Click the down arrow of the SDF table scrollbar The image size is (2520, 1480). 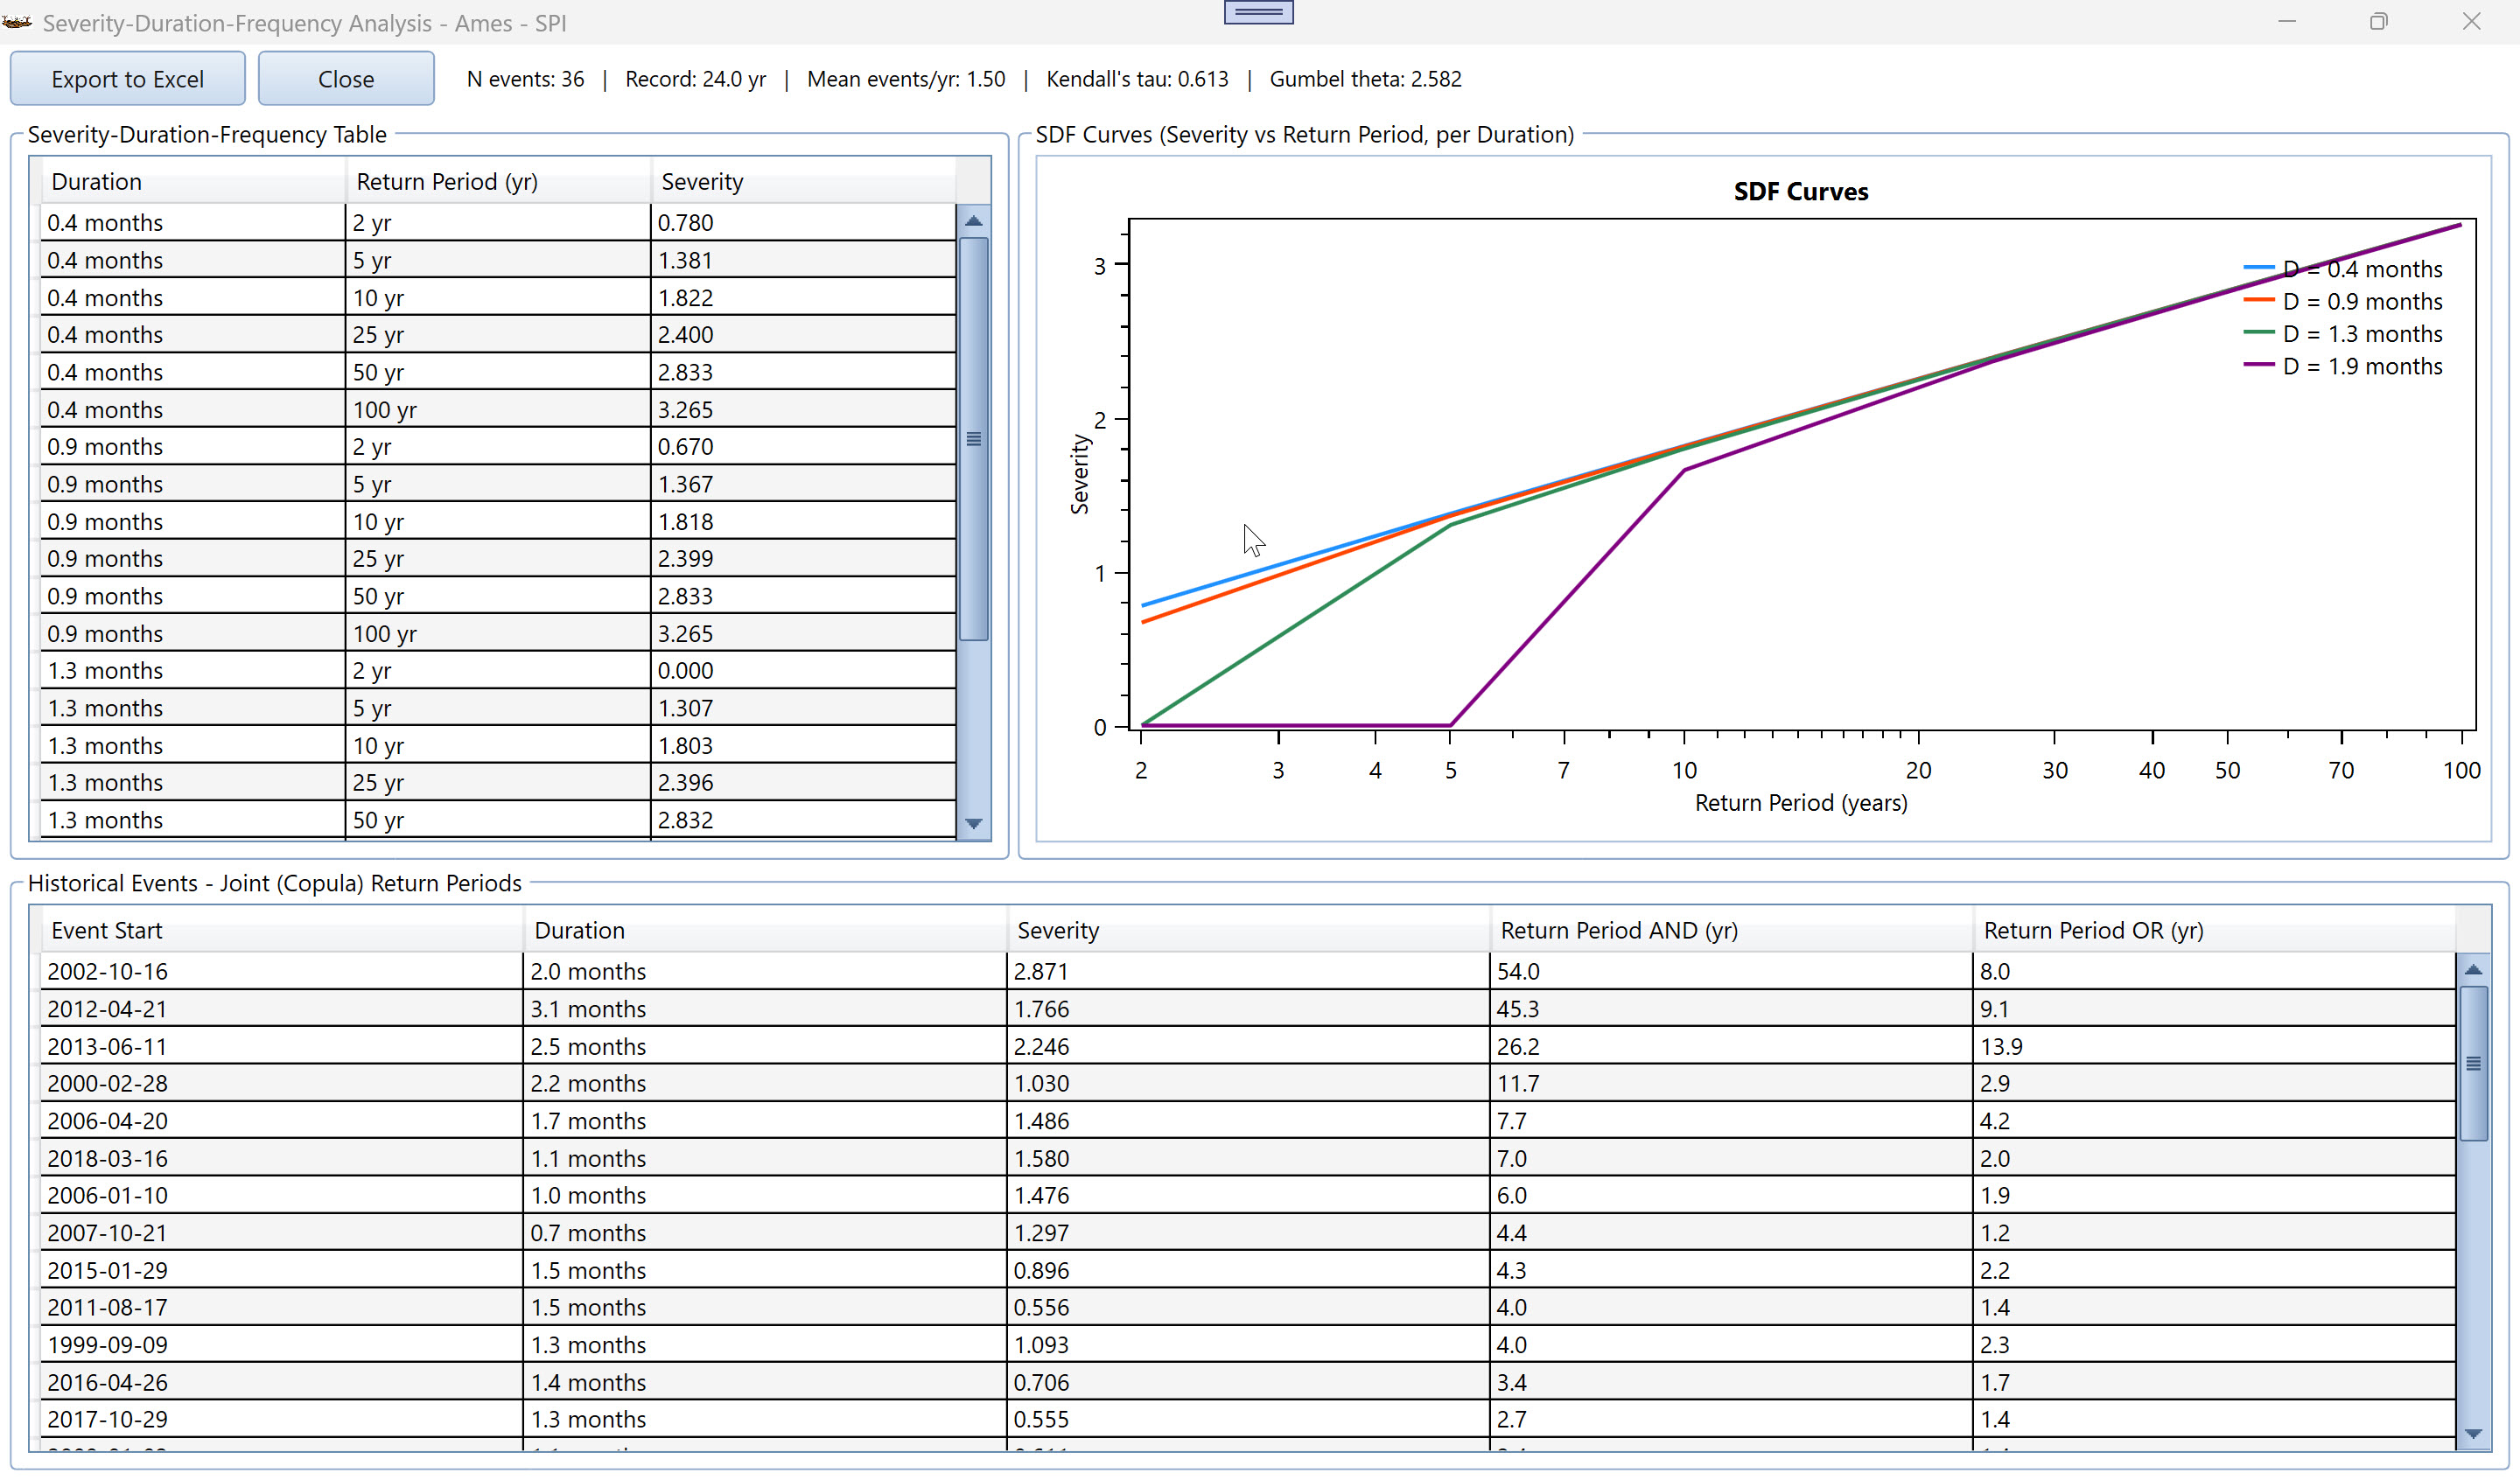pos(974,824)
